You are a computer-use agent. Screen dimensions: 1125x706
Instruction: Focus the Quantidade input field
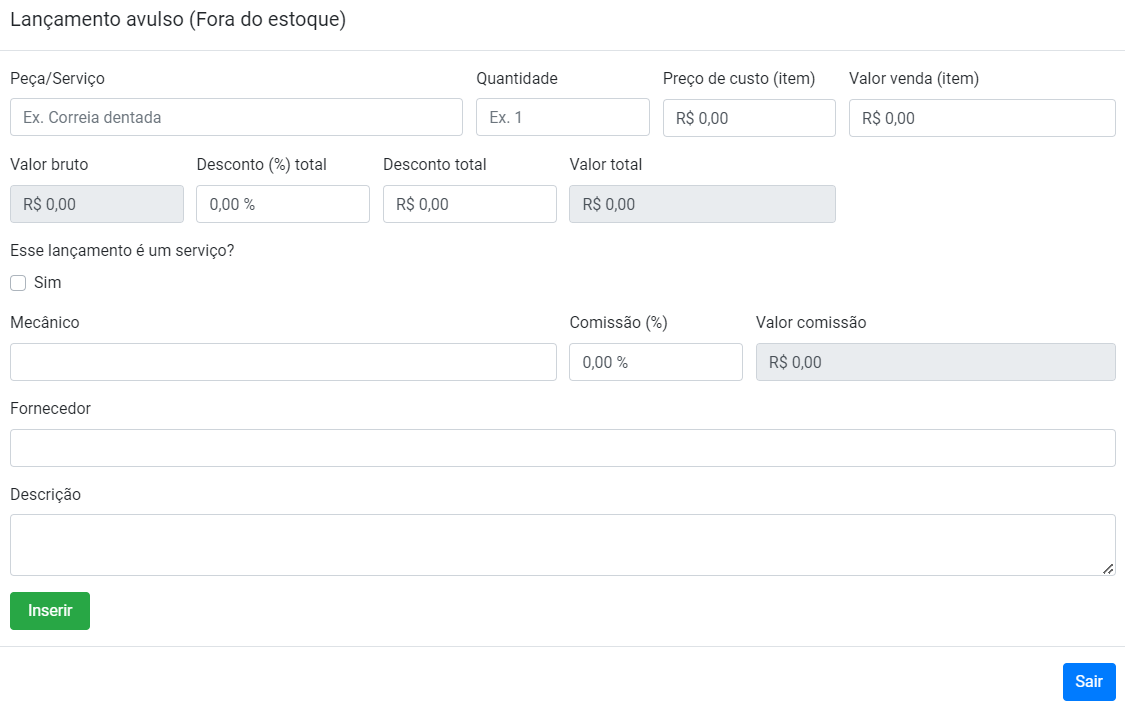(x=562, y=117)
